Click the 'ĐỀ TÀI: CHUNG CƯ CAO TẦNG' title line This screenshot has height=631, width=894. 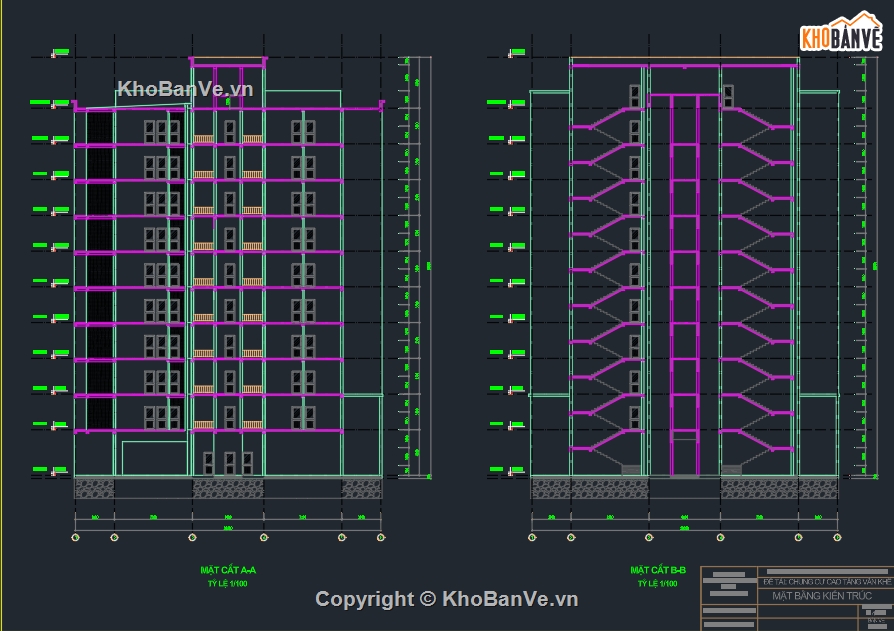[x=827, y=582]
